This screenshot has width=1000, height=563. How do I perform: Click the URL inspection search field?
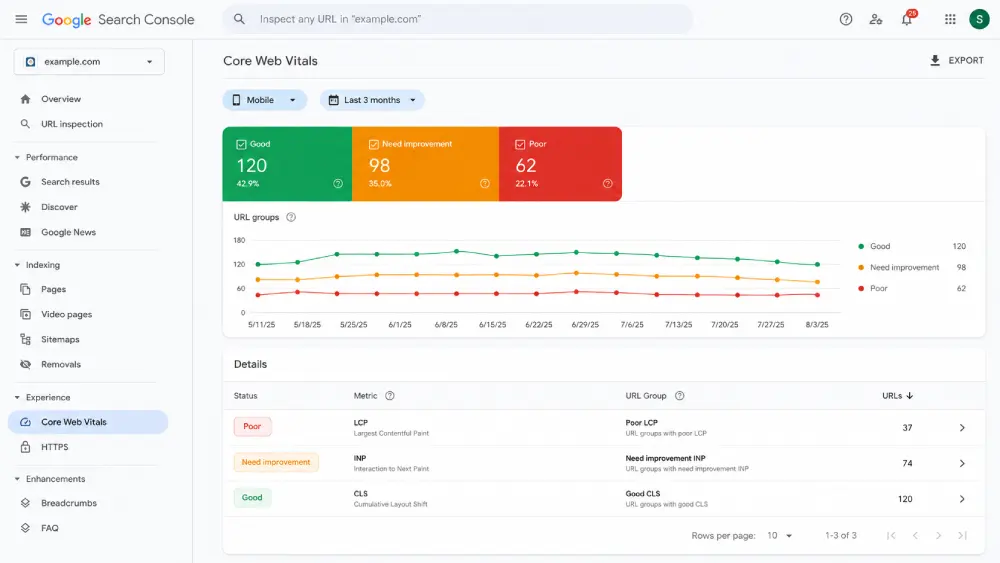pyautogui.click(x=457, y=19)
